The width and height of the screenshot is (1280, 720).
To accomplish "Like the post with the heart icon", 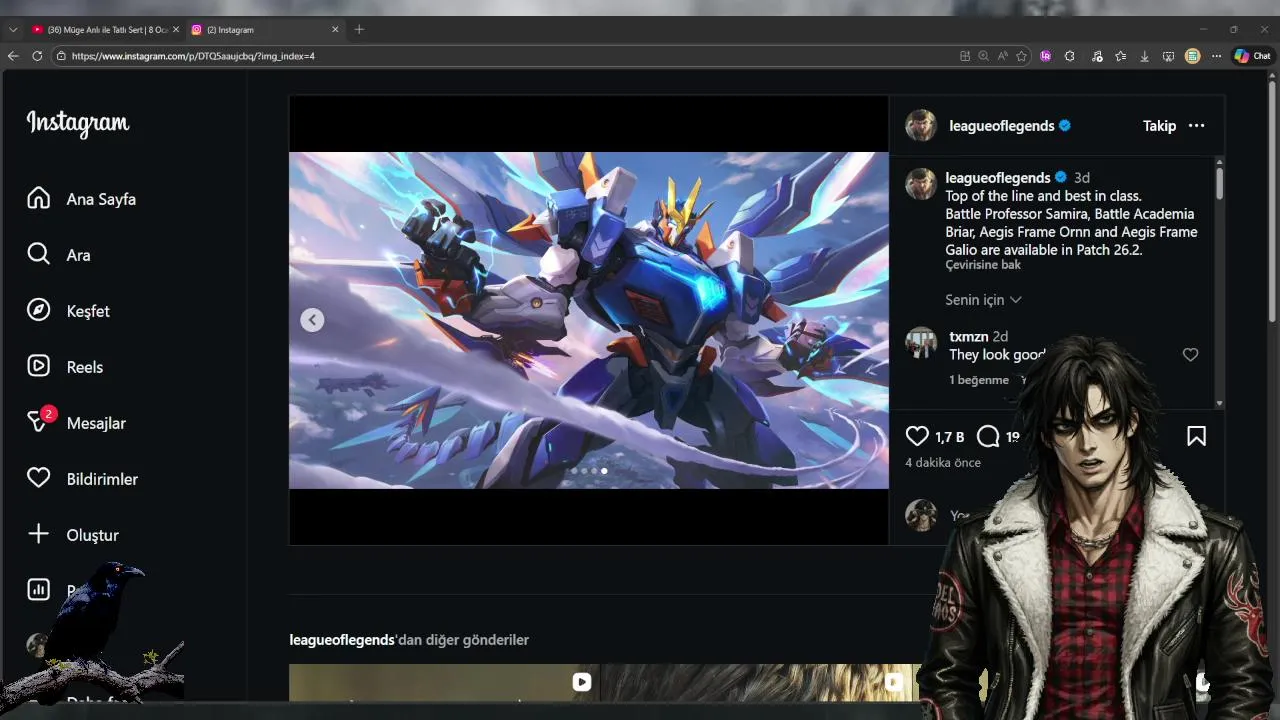I will (917, 436).
